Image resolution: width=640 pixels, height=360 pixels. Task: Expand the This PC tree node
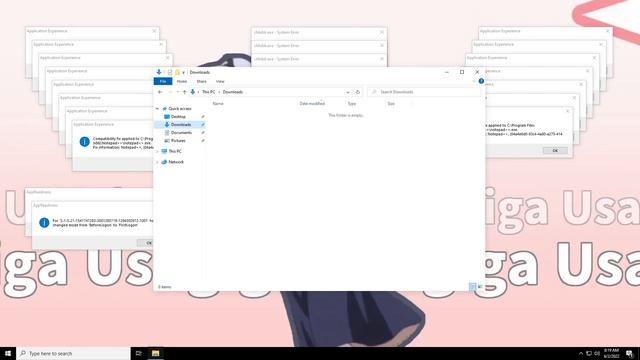[157, 151]
